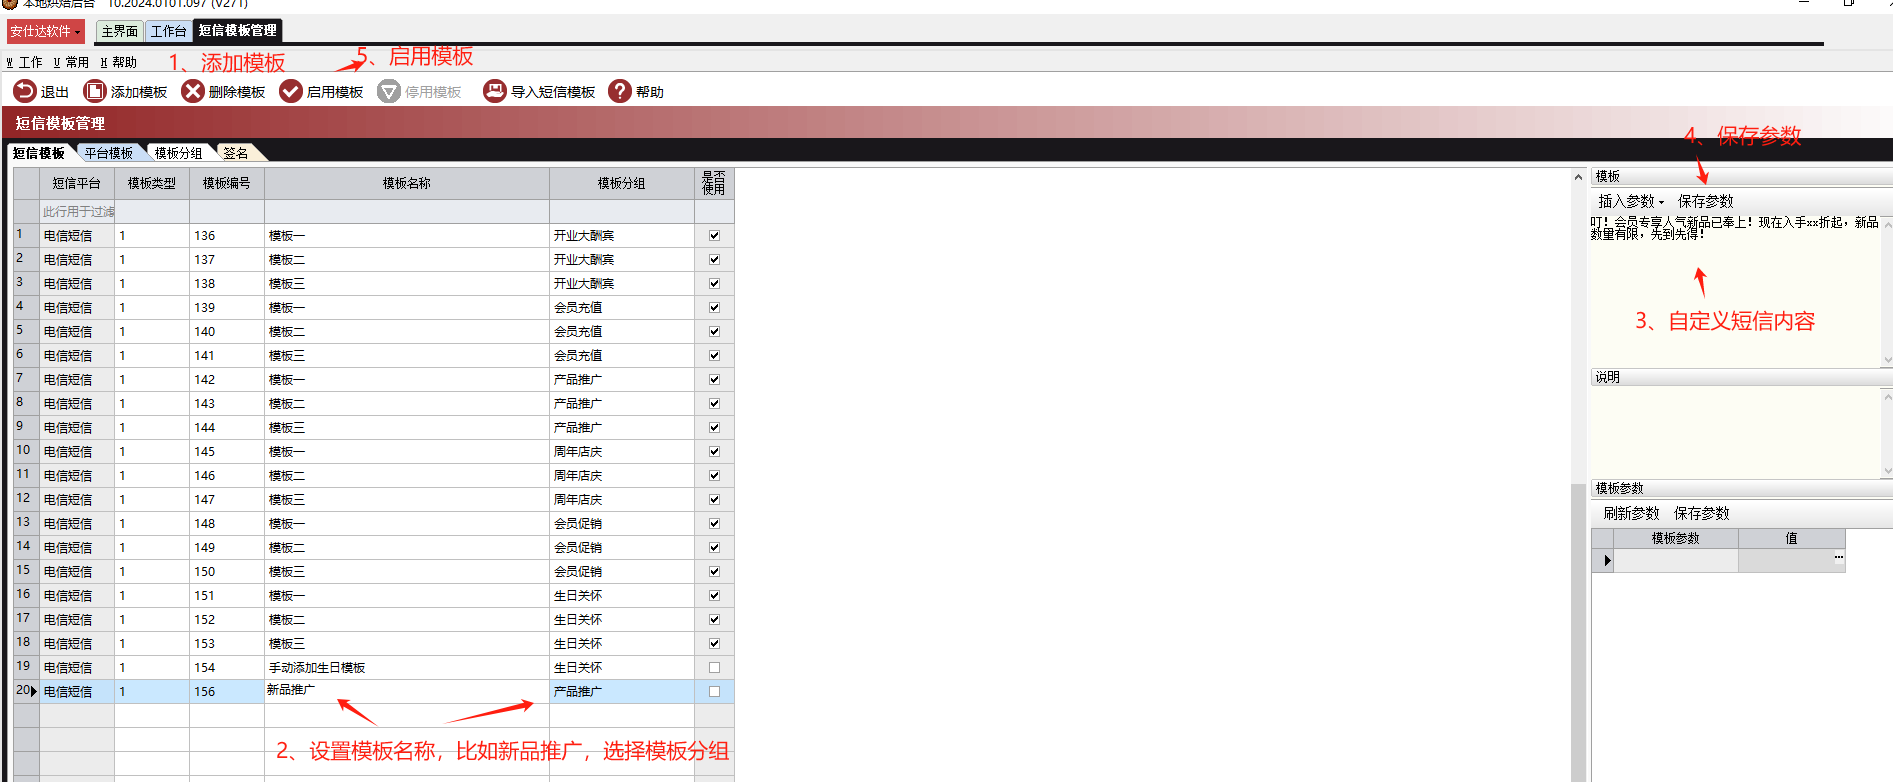Open the 模板分组 tab
1893x782 pixels.
[x=178, y=153]
